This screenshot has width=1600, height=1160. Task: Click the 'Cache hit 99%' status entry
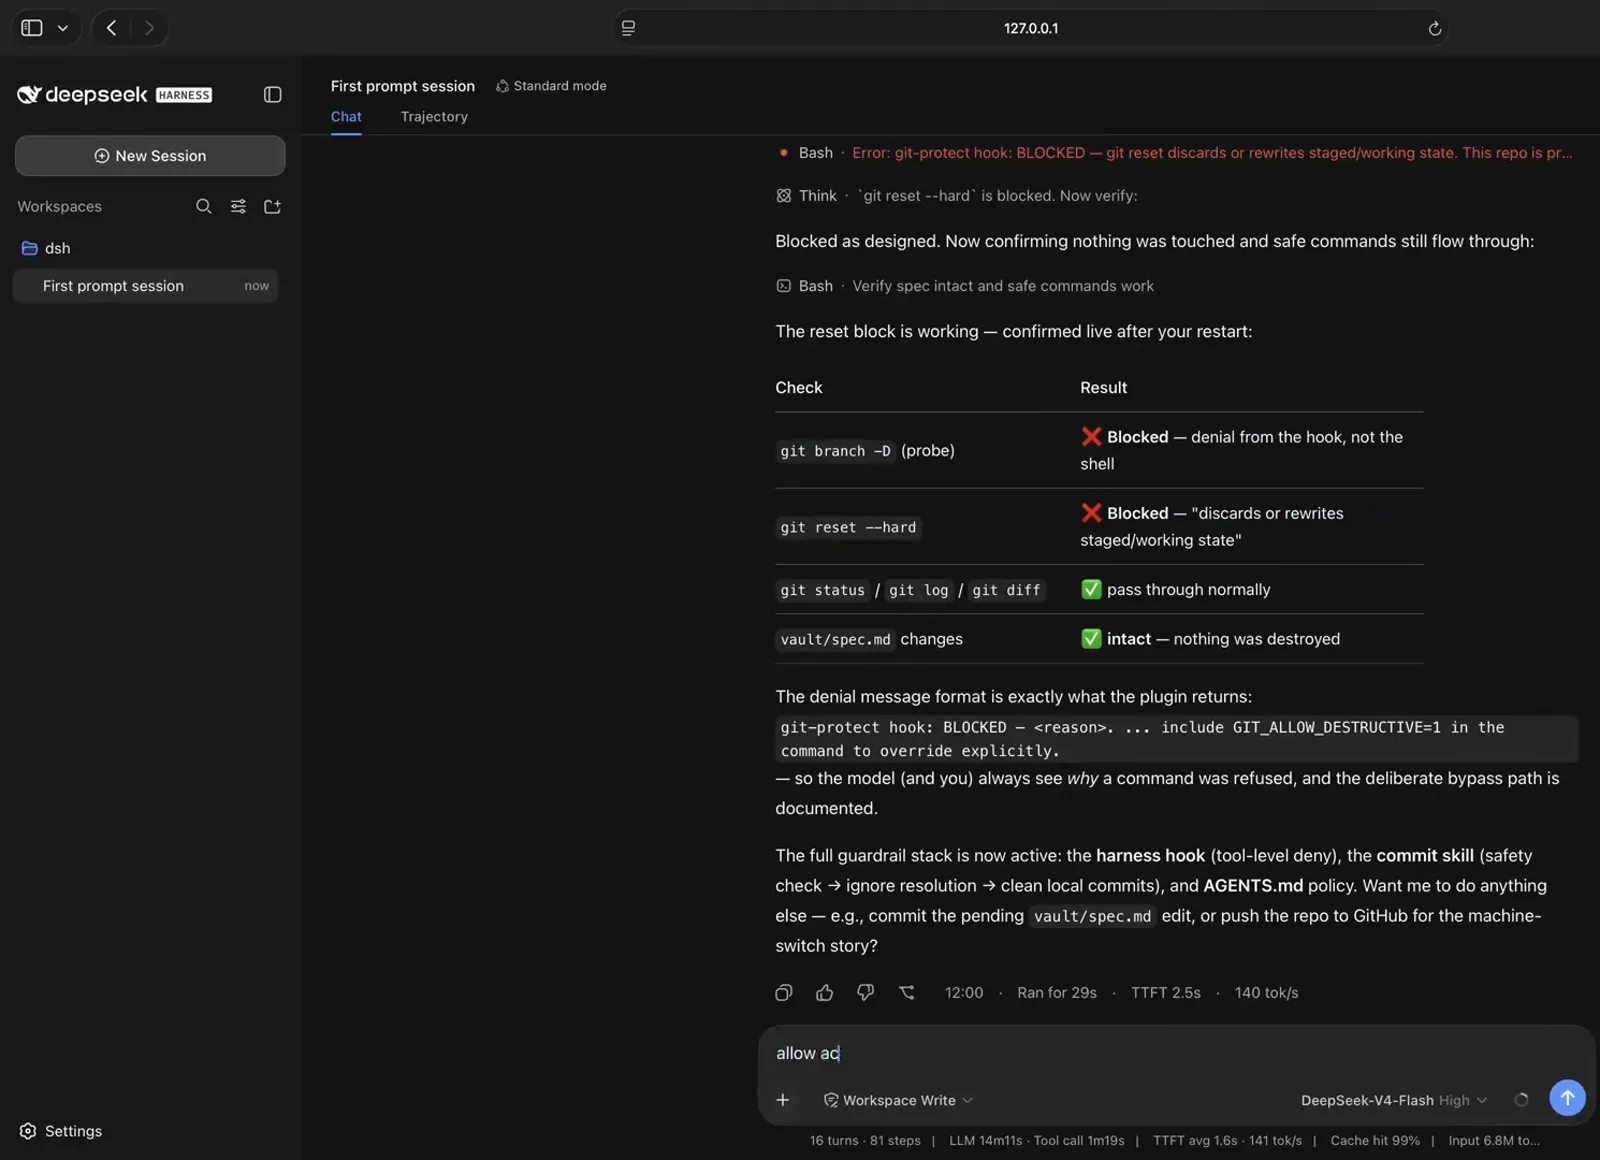click(1375, 1141)
